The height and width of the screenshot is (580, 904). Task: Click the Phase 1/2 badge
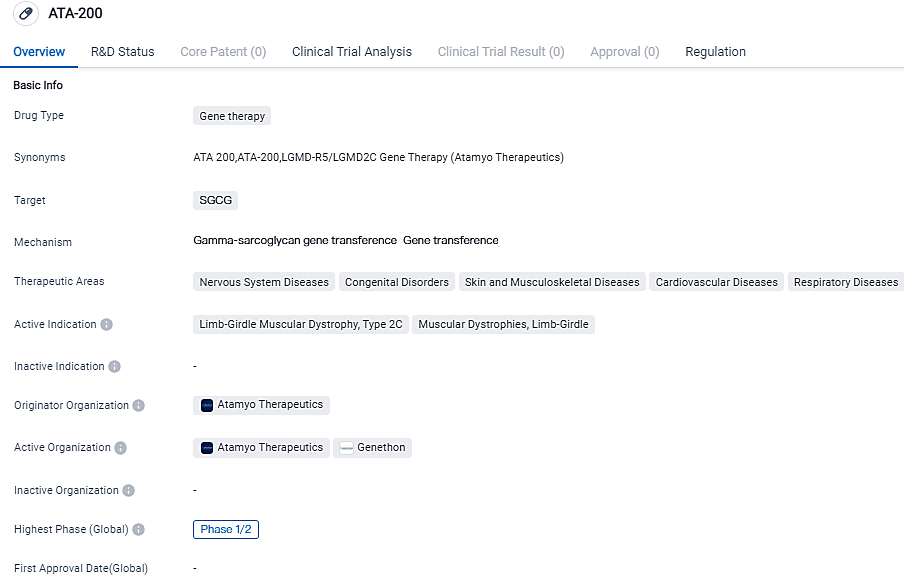pos(226,530)
